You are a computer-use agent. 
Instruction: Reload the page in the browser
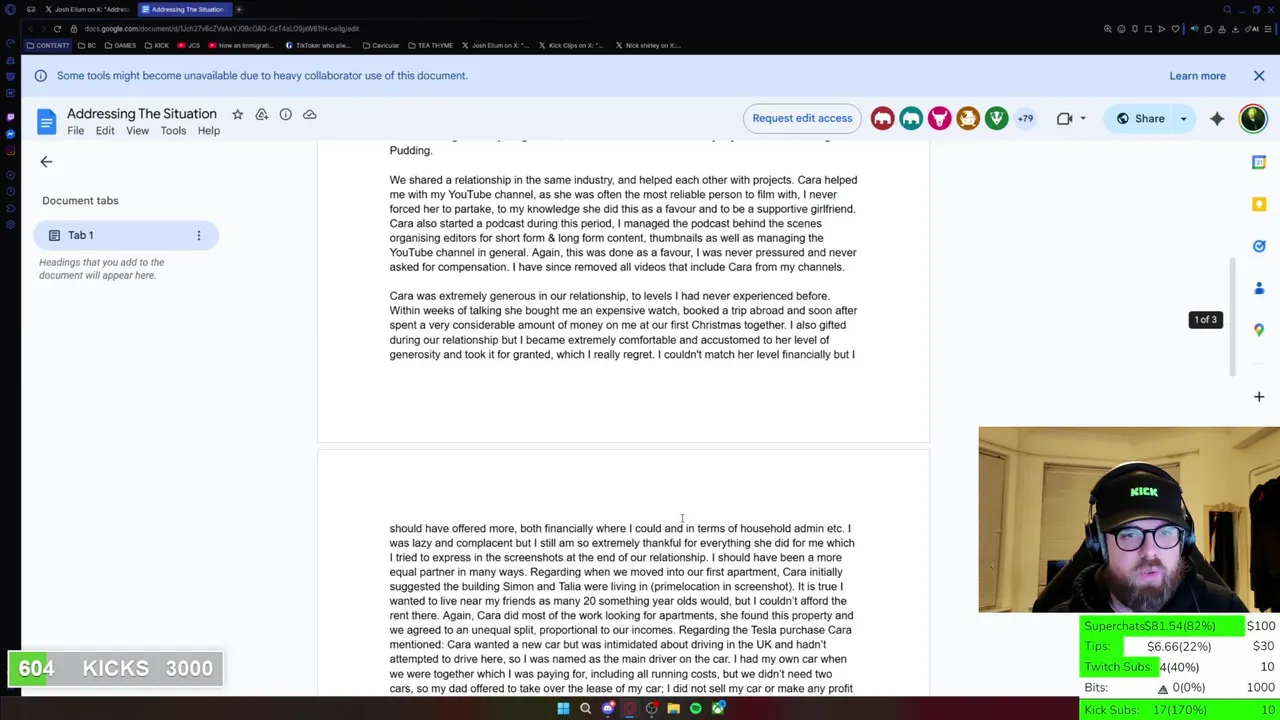[x=57, y=29]
